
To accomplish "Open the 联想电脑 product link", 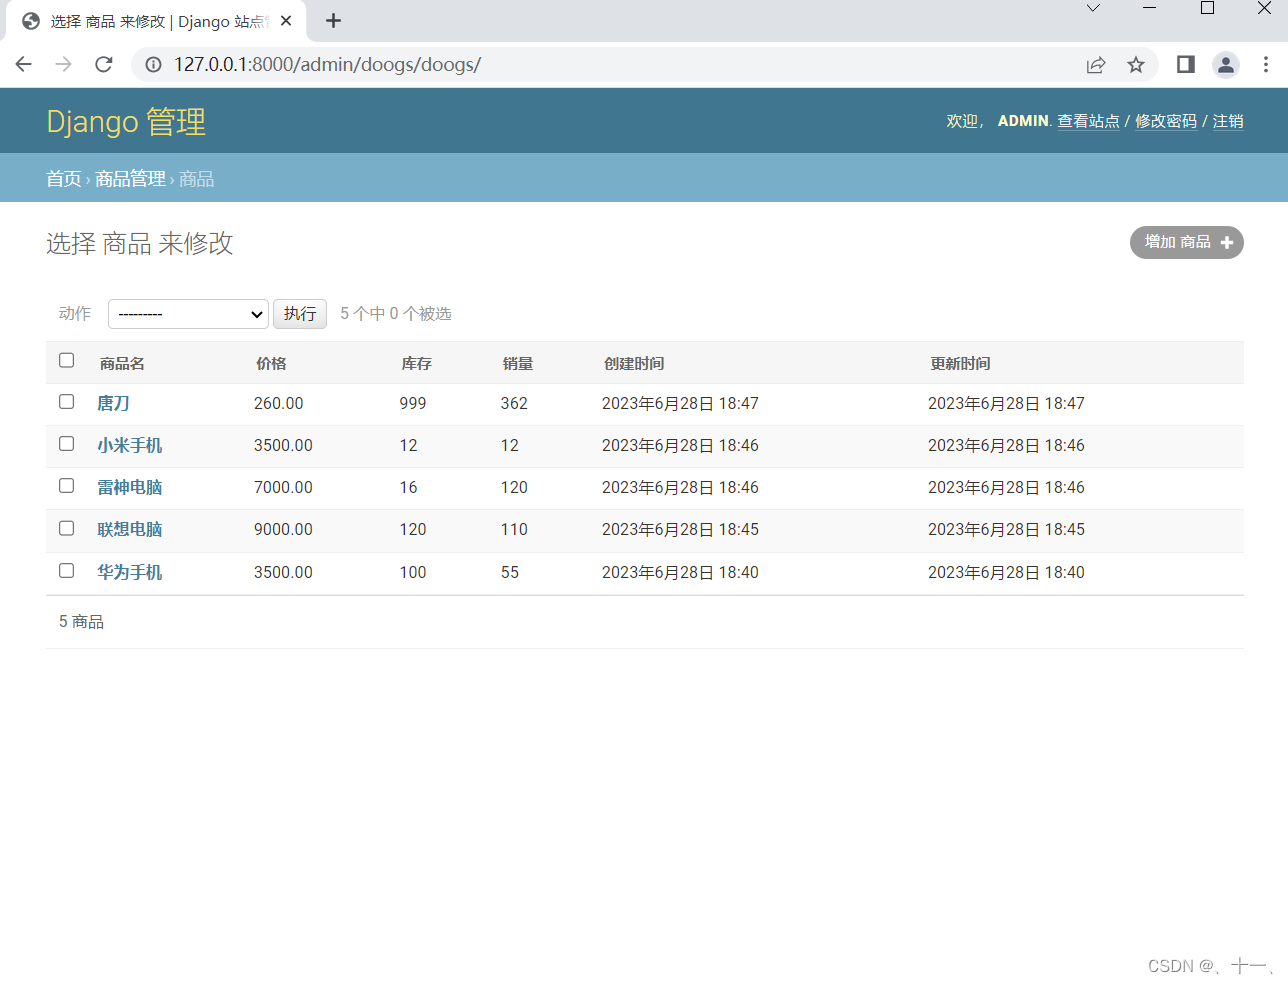I will click(130, 529).
